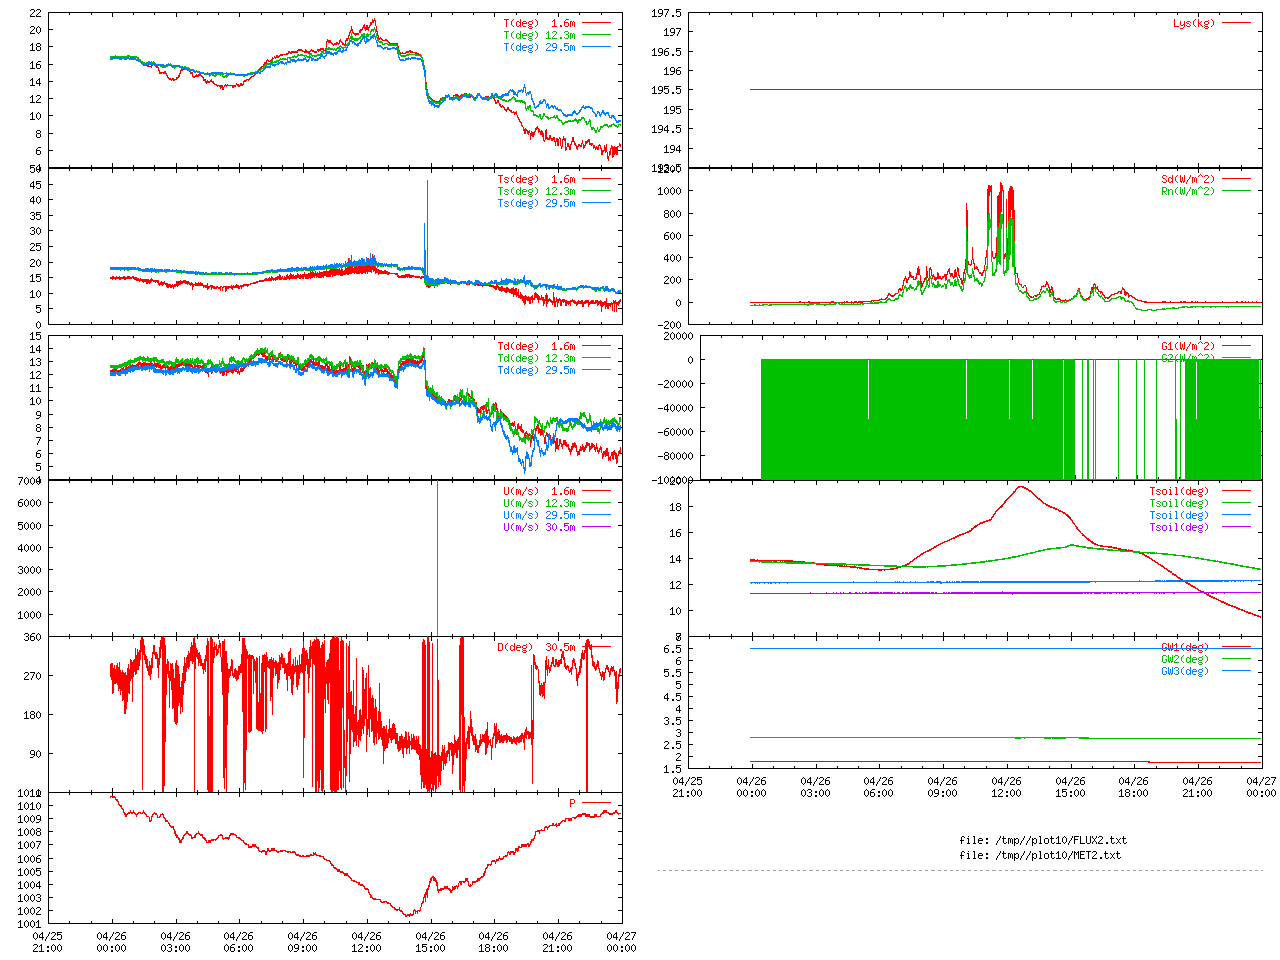The height and width of the screenshot is (960, 1280).
Task: Click the P pressure legend label
Action: tap(573, 803)
